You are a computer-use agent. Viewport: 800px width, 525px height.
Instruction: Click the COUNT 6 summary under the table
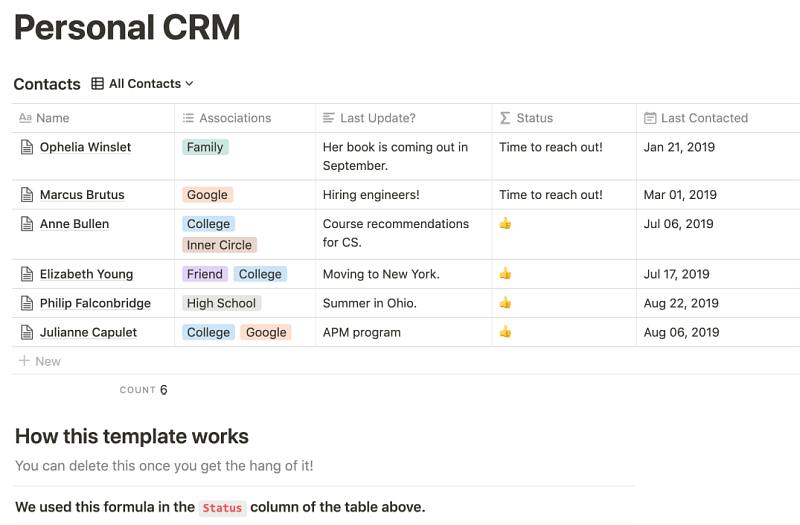tap(143, 390)
